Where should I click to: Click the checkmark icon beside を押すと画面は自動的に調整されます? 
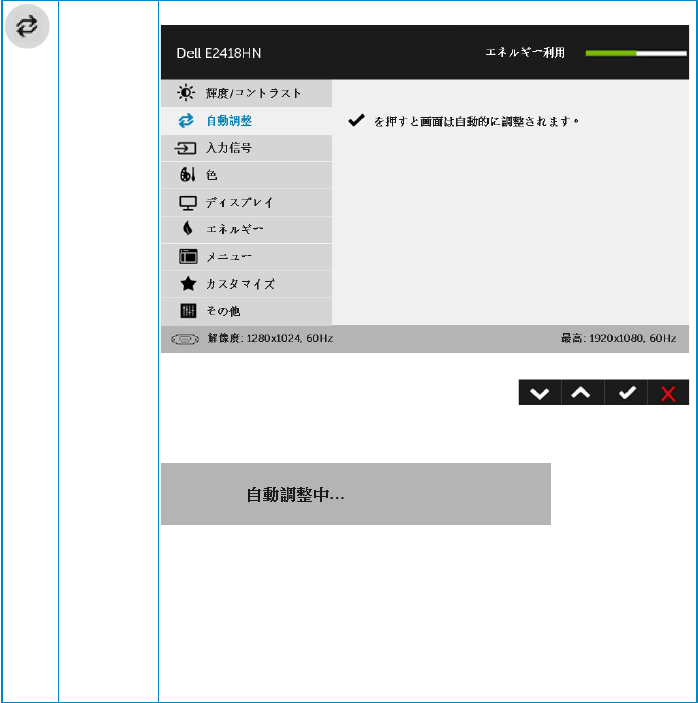tap(356, 120)
